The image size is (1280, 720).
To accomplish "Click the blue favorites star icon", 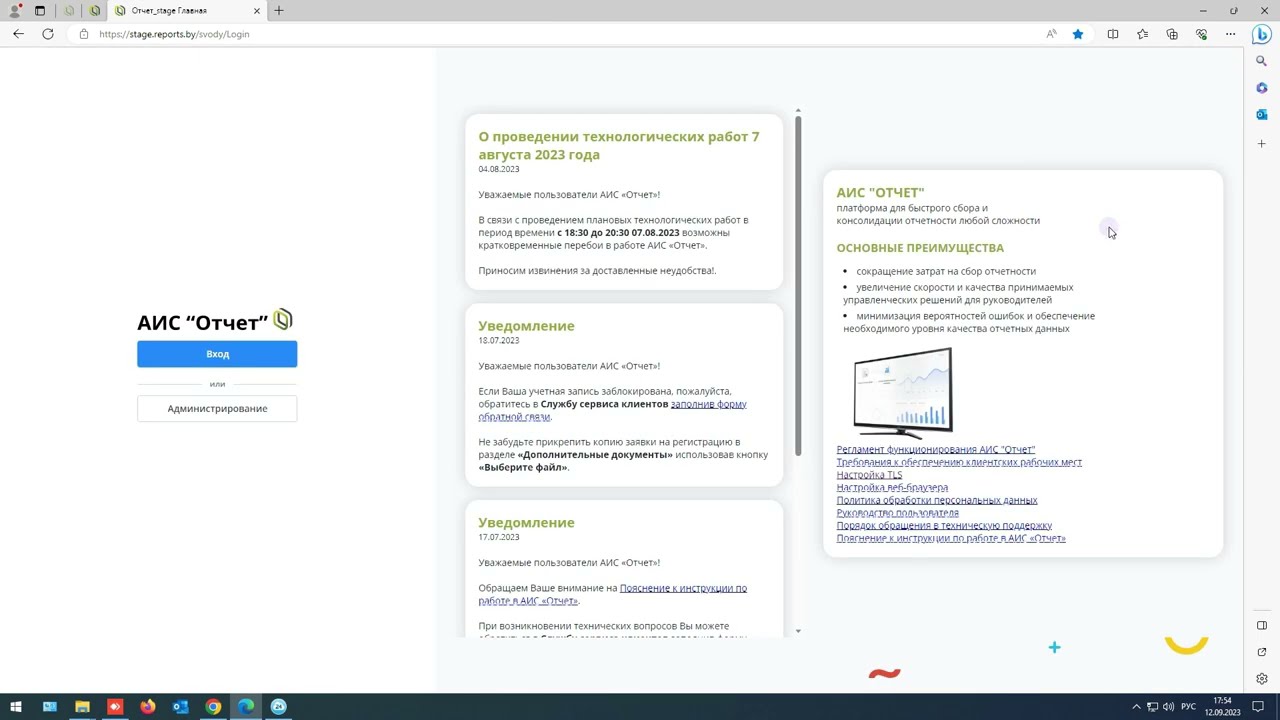I will pos(1078,34).
